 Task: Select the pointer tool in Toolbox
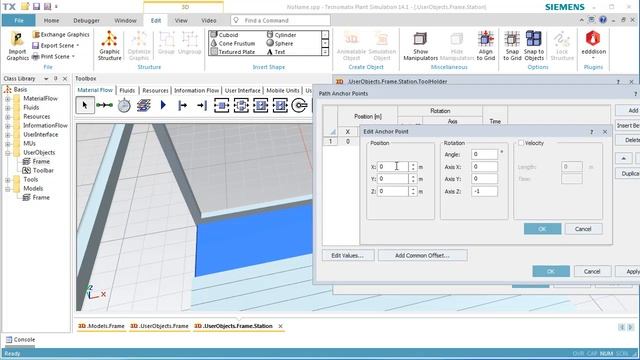coord(85,105)
